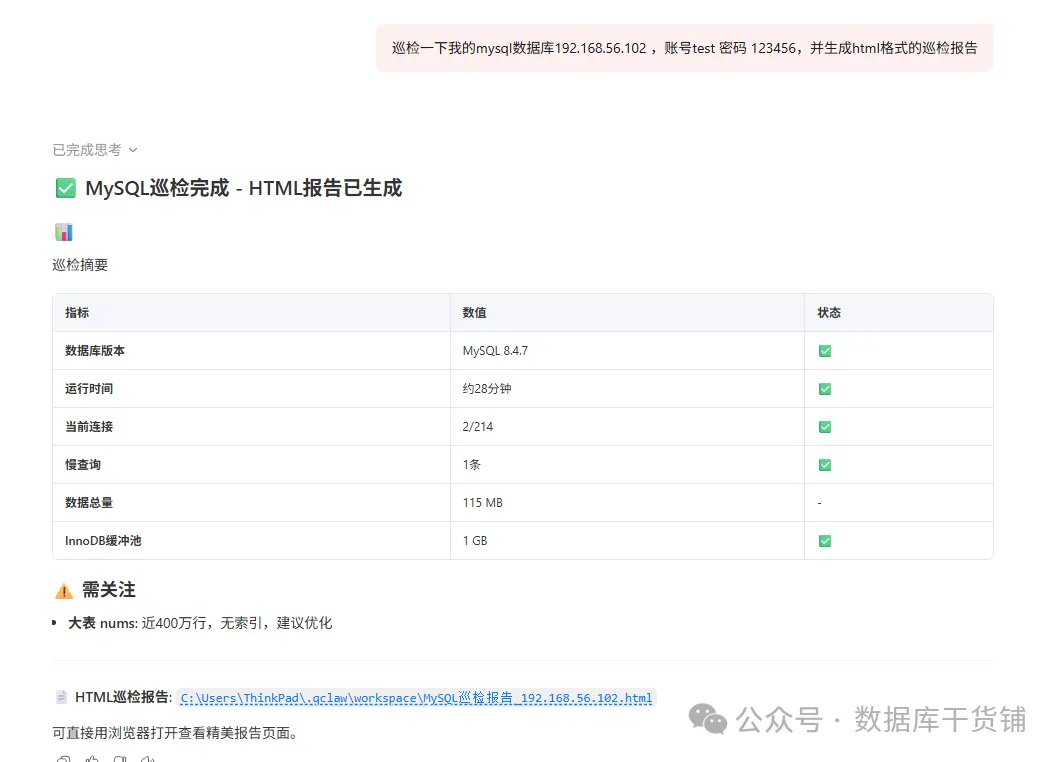Open the MySQL巡检报告 HTML file link
Image resolution: width=1060 pixels, height=762 pixels.
tap(416, 697)
